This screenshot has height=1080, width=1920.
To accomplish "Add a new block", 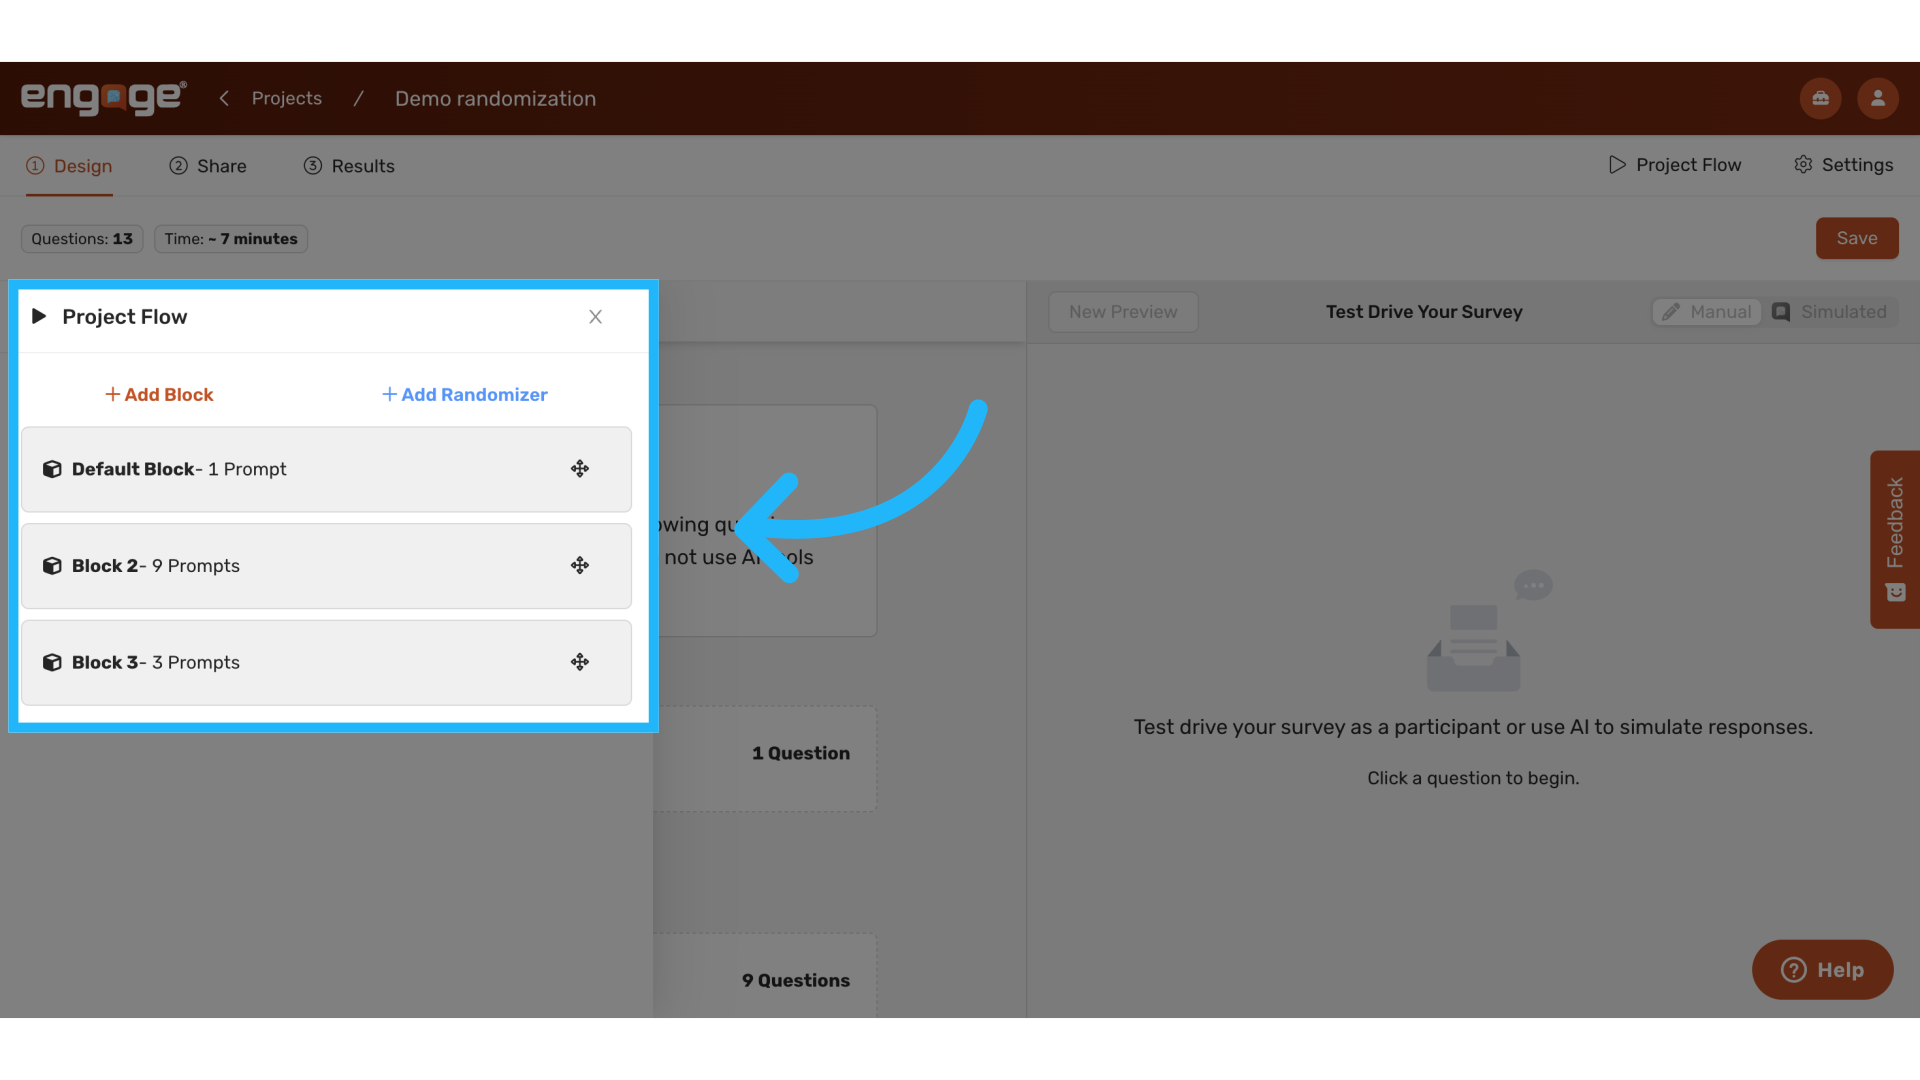I will click(159, 395).
